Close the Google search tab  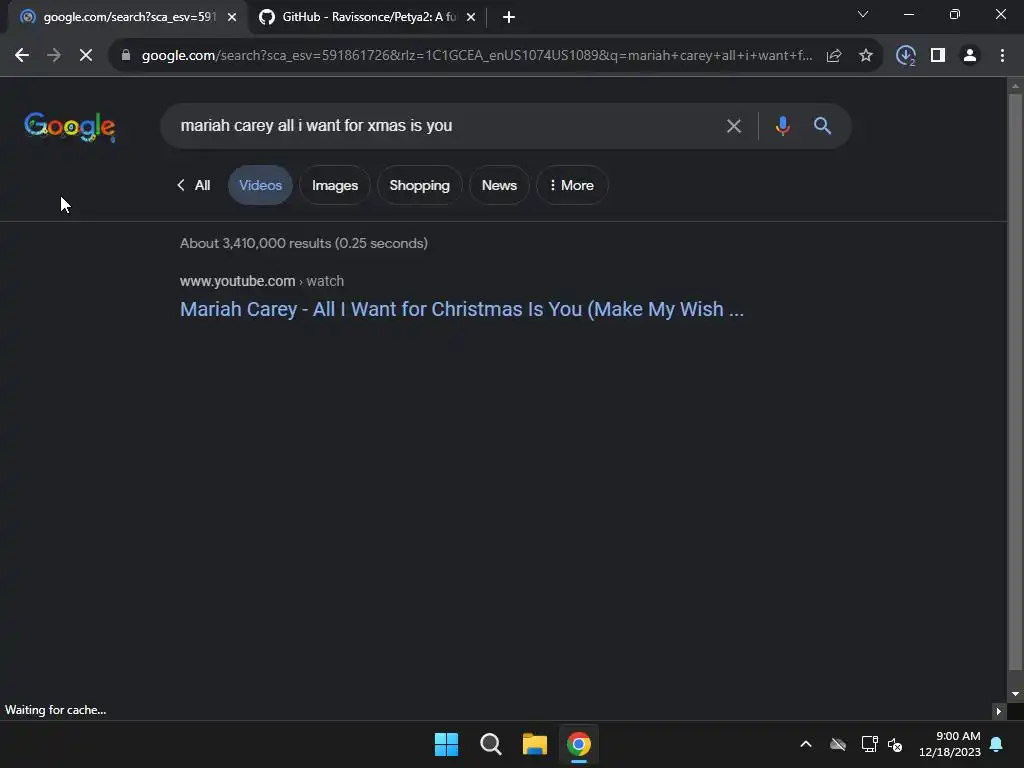coord(232,17)
